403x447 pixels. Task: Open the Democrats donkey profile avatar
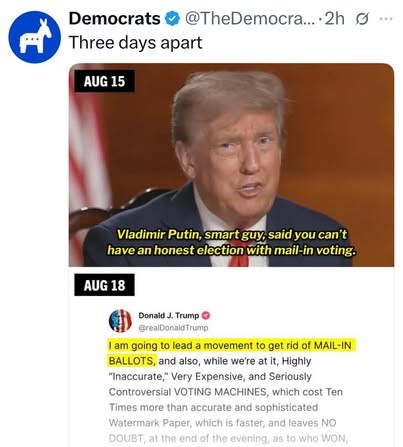click(x=34, y=37)
